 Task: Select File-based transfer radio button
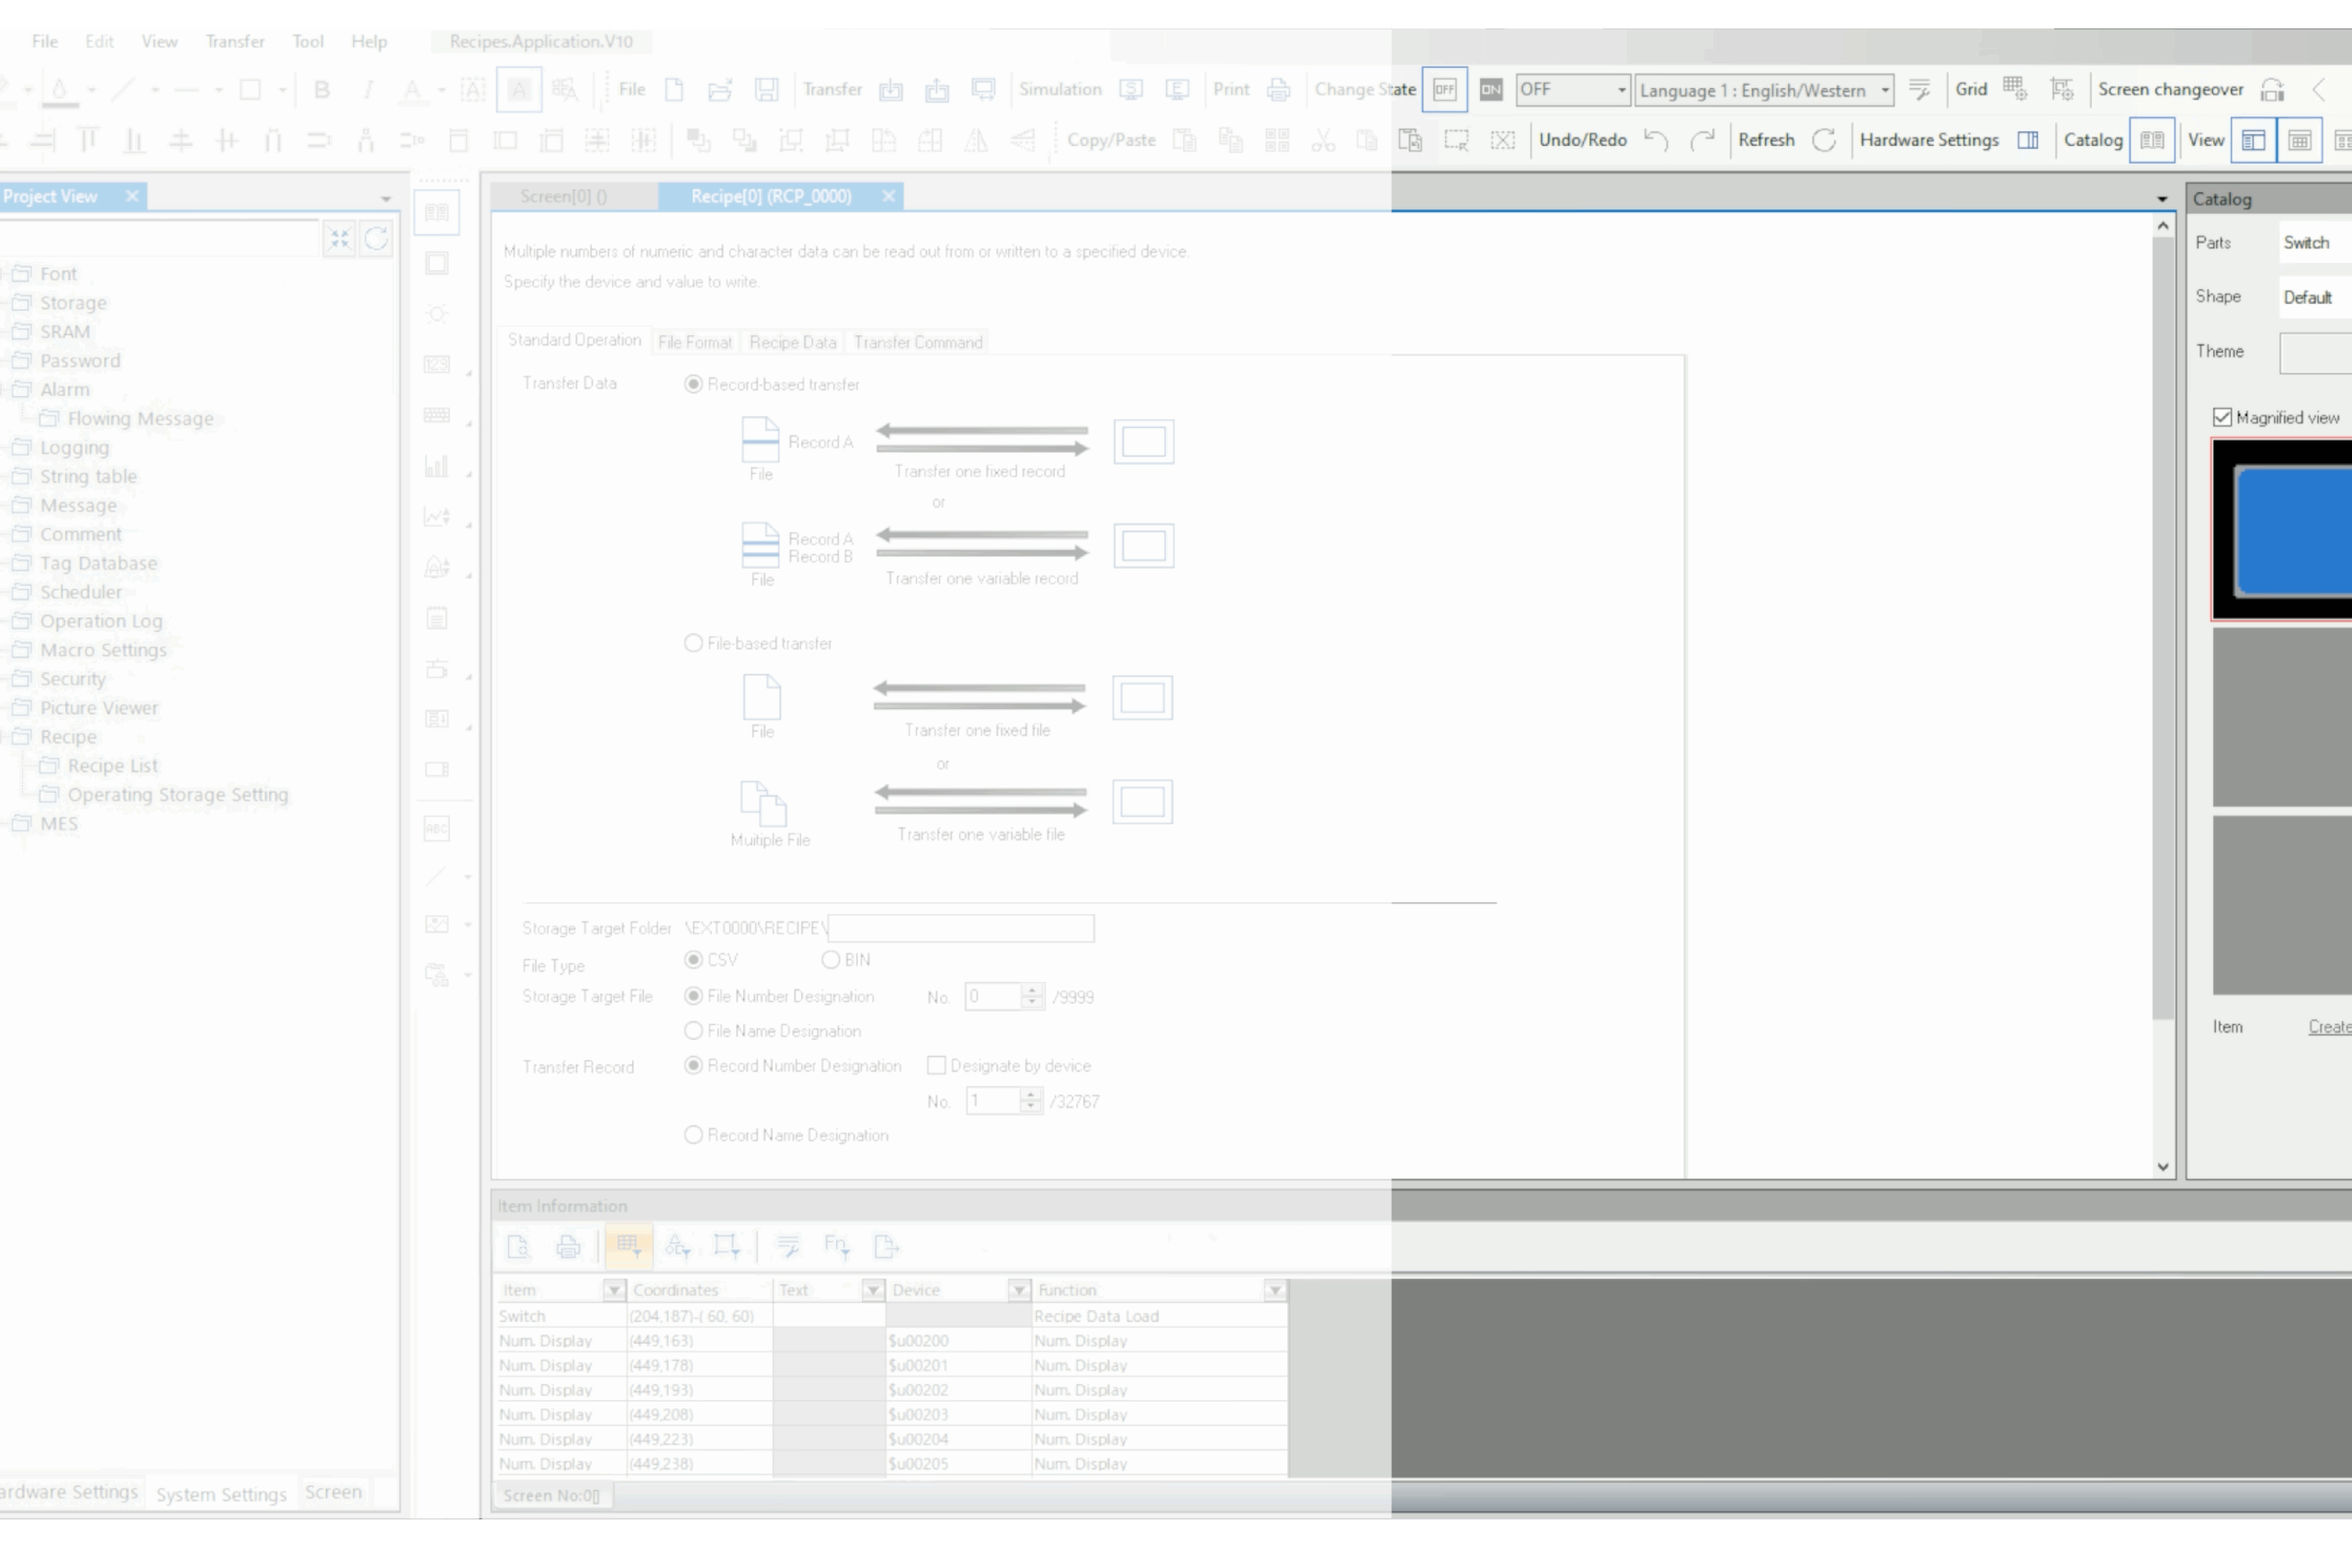point(693,643)
